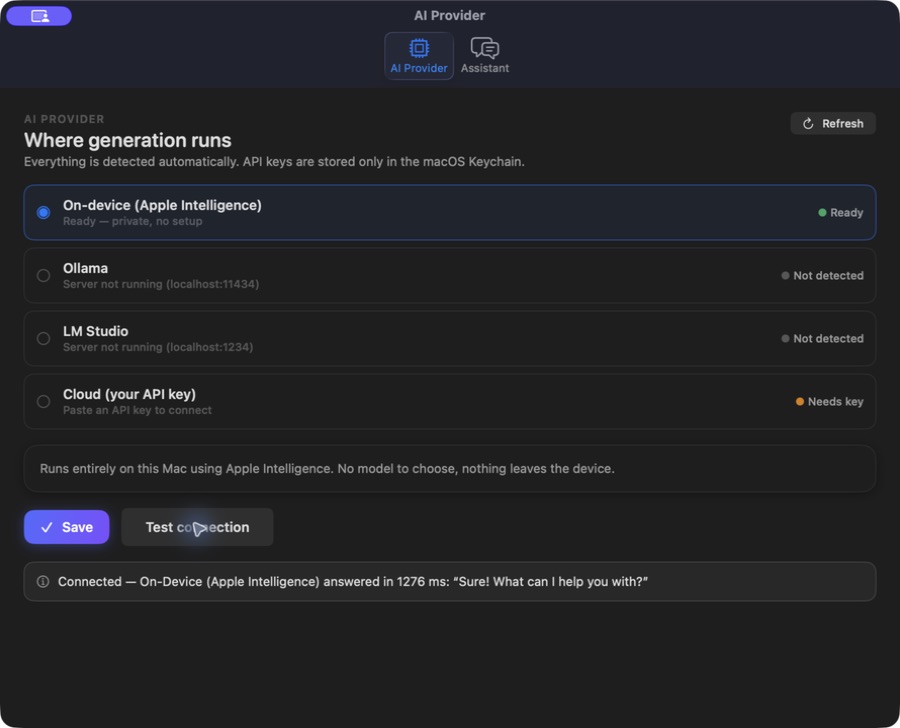Switch to the AI Provider tab
This screenshot has height=728, width=900.
point(419,56)
